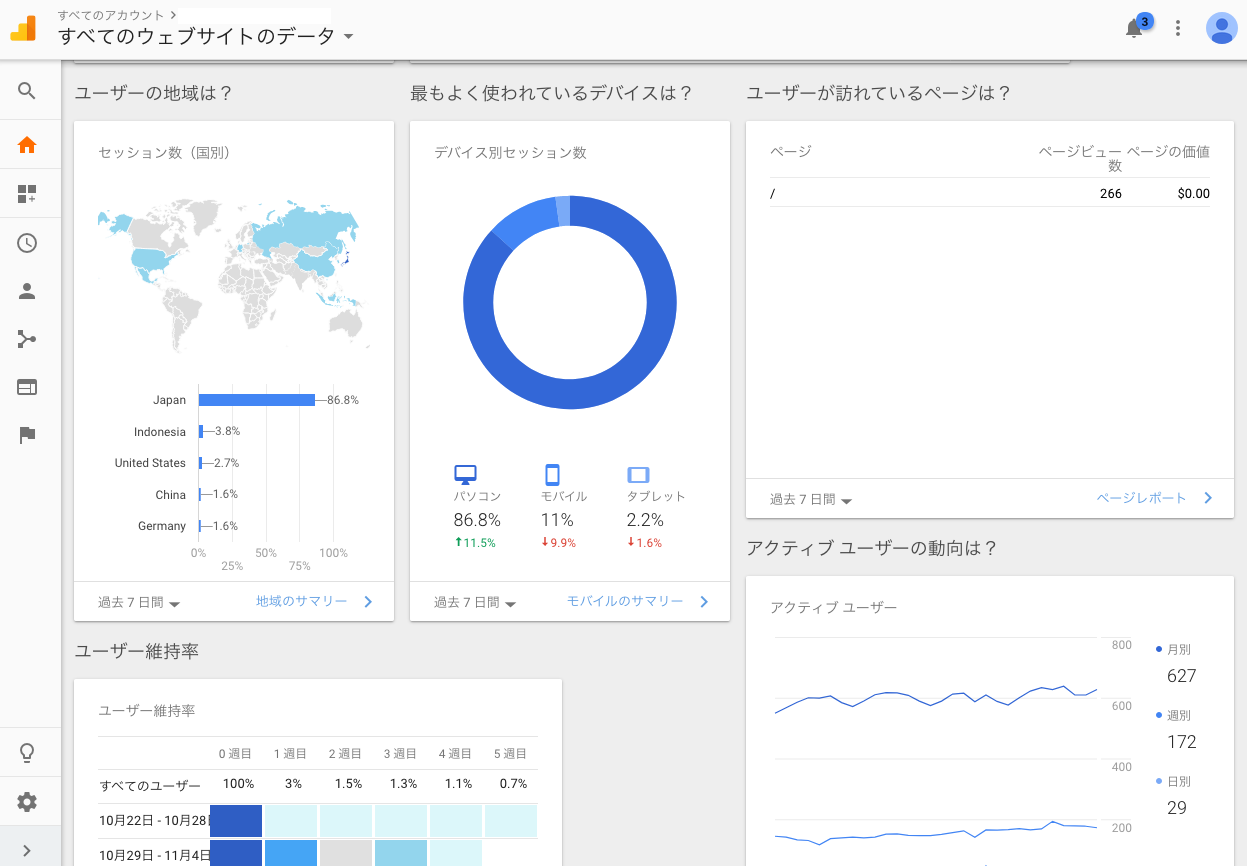This screenshot has height=866, width=1247.
Task: Go to Home via house icon
Action: [27, 145]
